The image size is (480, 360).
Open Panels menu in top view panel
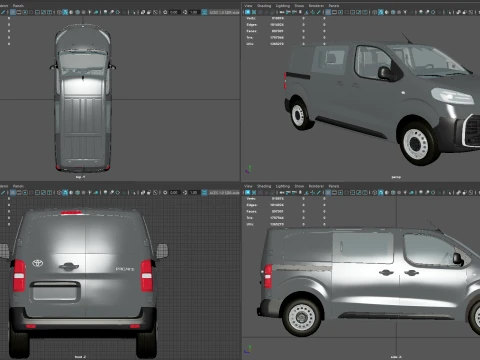point(18,6)
